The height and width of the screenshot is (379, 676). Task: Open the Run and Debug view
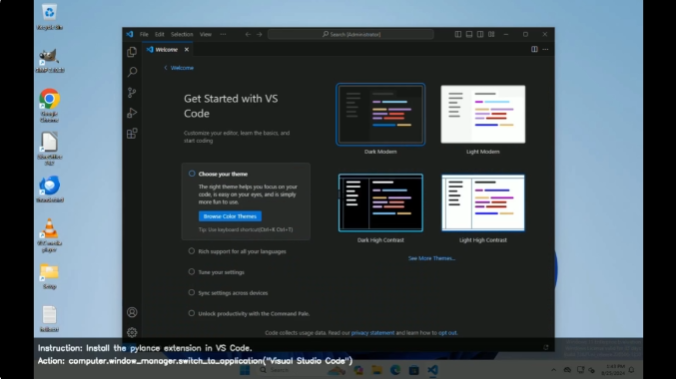(132, 113)
